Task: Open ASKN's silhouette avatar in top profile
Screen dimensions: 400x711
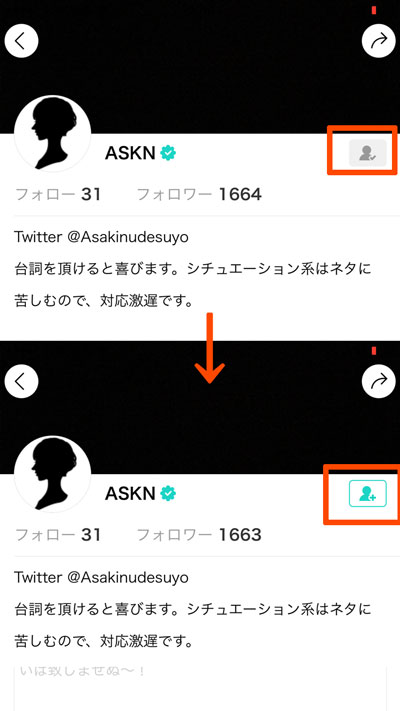Action: click(x=52, y=134)
